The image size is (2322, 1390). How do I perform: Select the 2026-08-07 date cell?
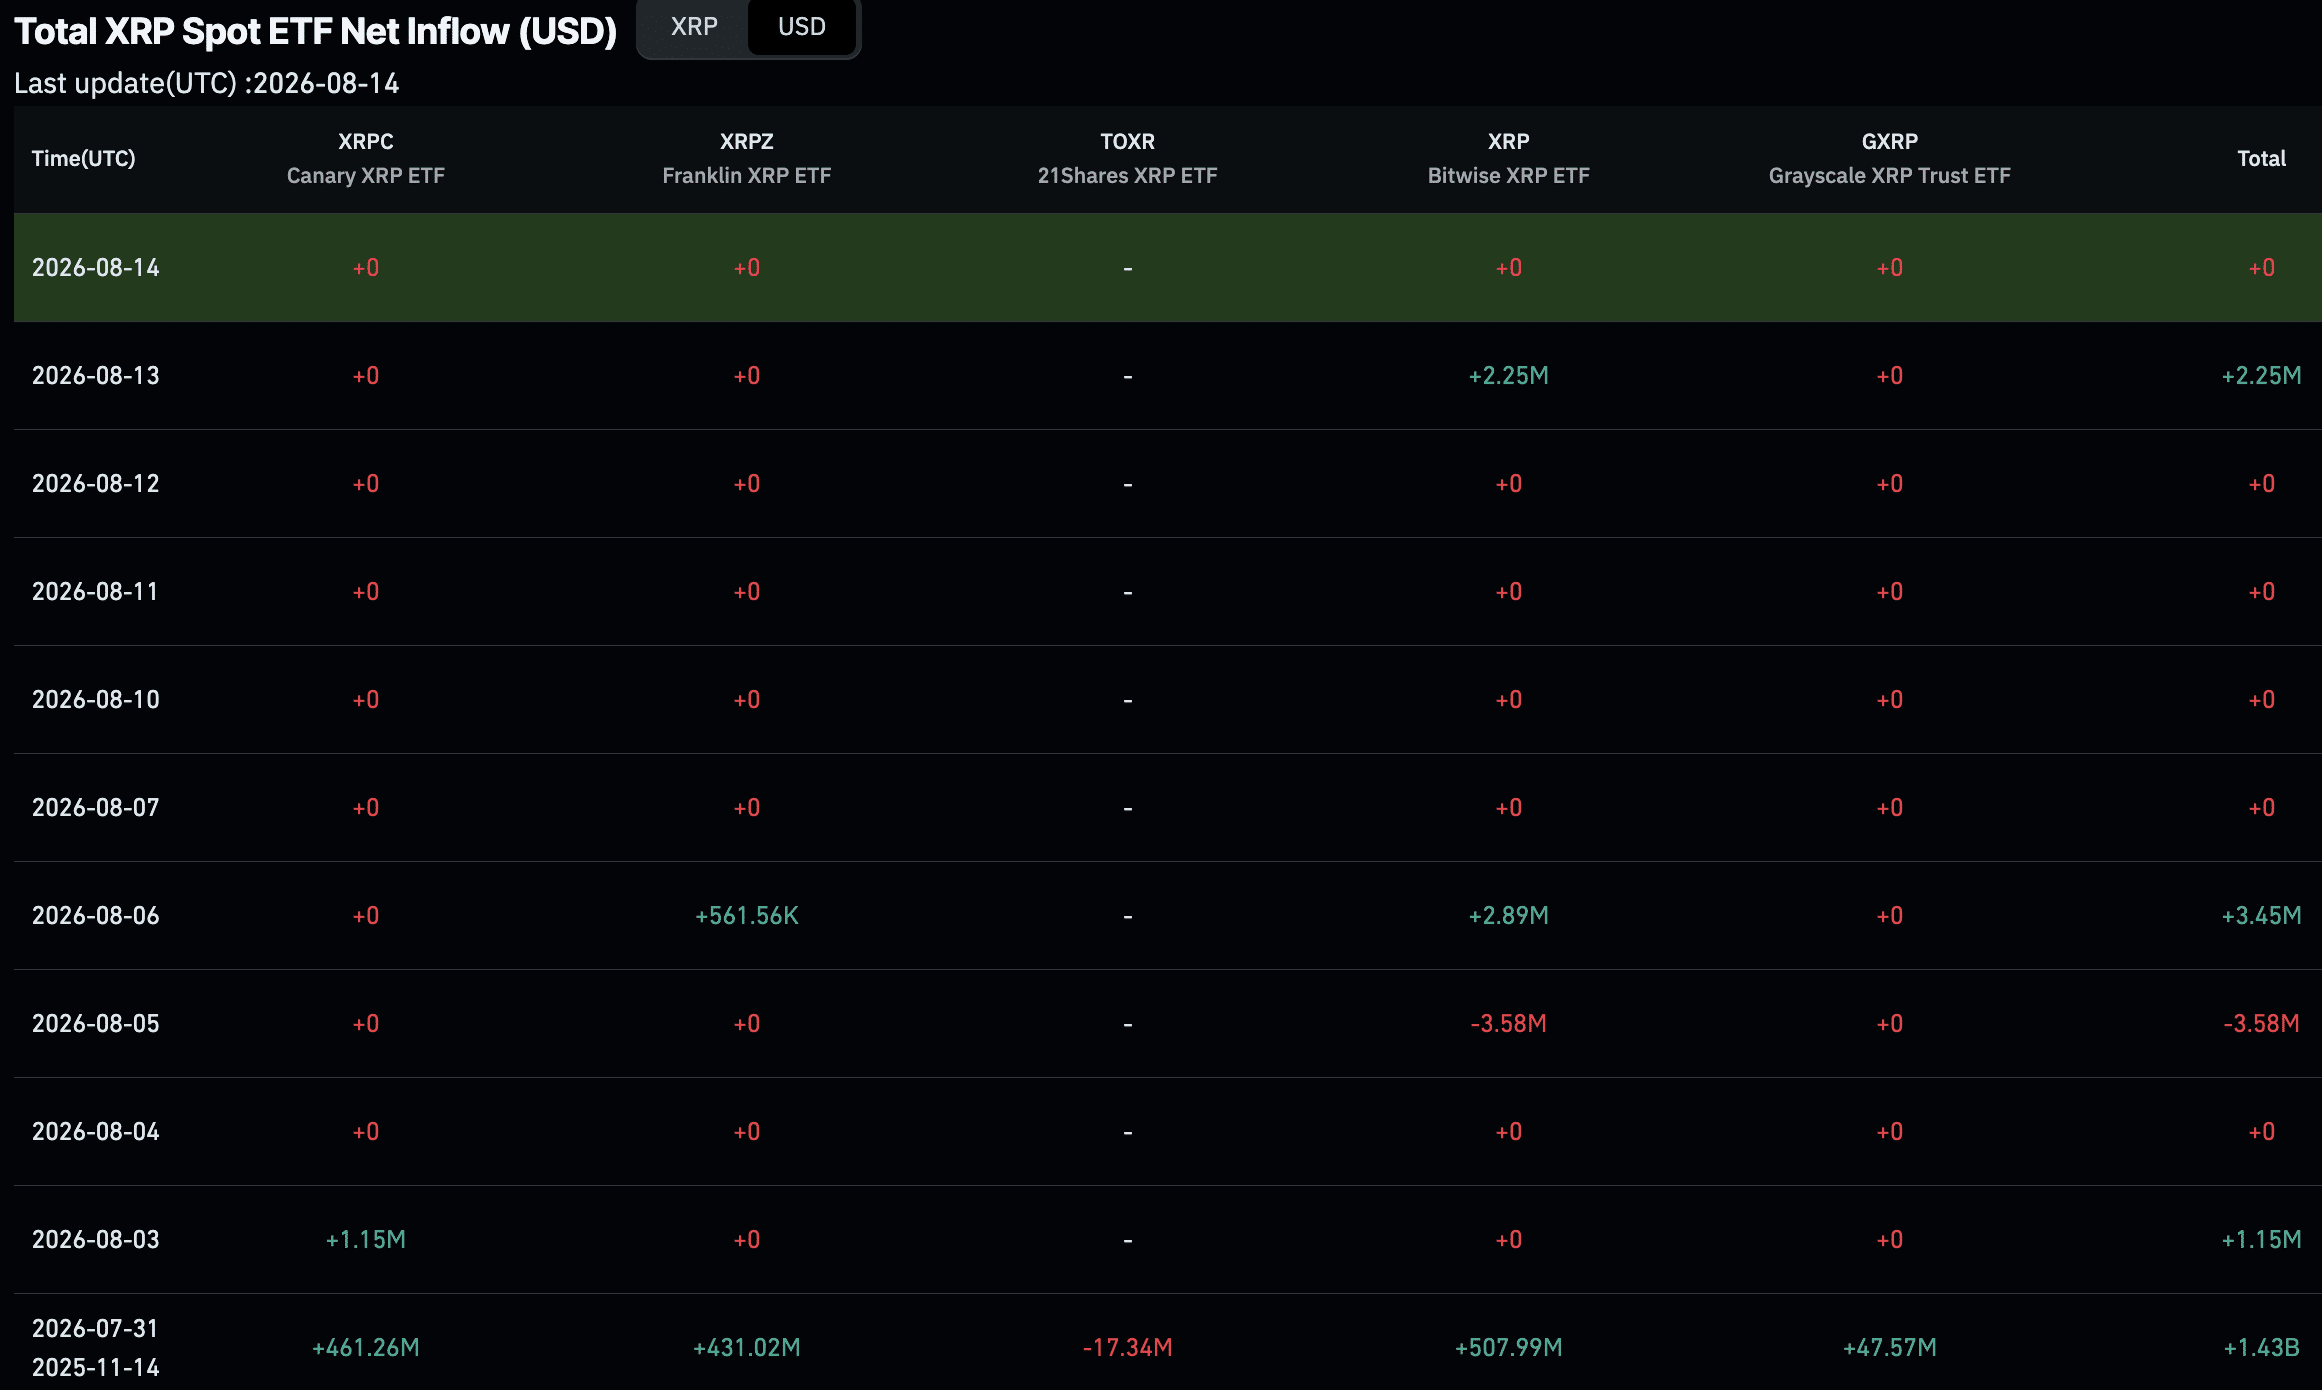click(x=96, y=807)
